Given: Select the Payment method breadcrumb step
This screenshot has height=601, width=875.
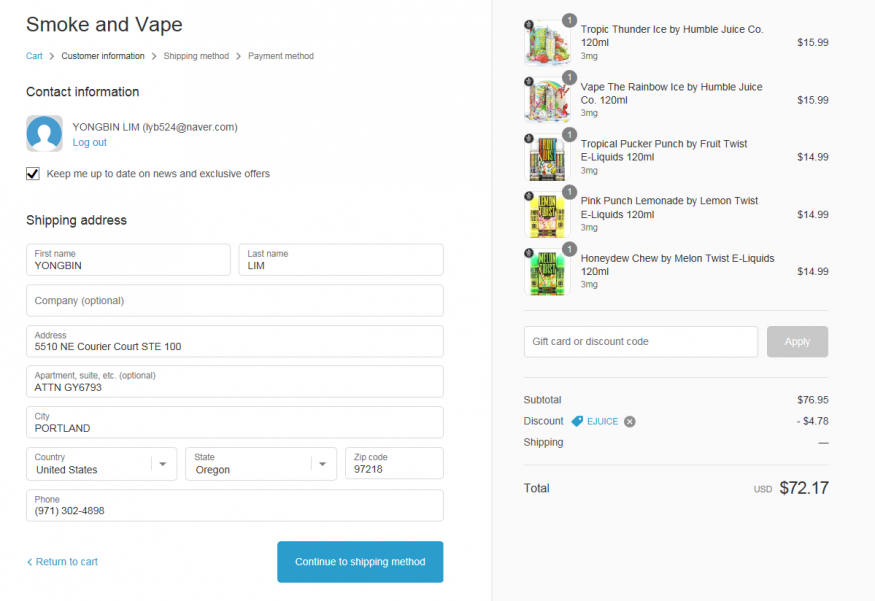Looking at the screenshot, I should click(x=281, y=56).
